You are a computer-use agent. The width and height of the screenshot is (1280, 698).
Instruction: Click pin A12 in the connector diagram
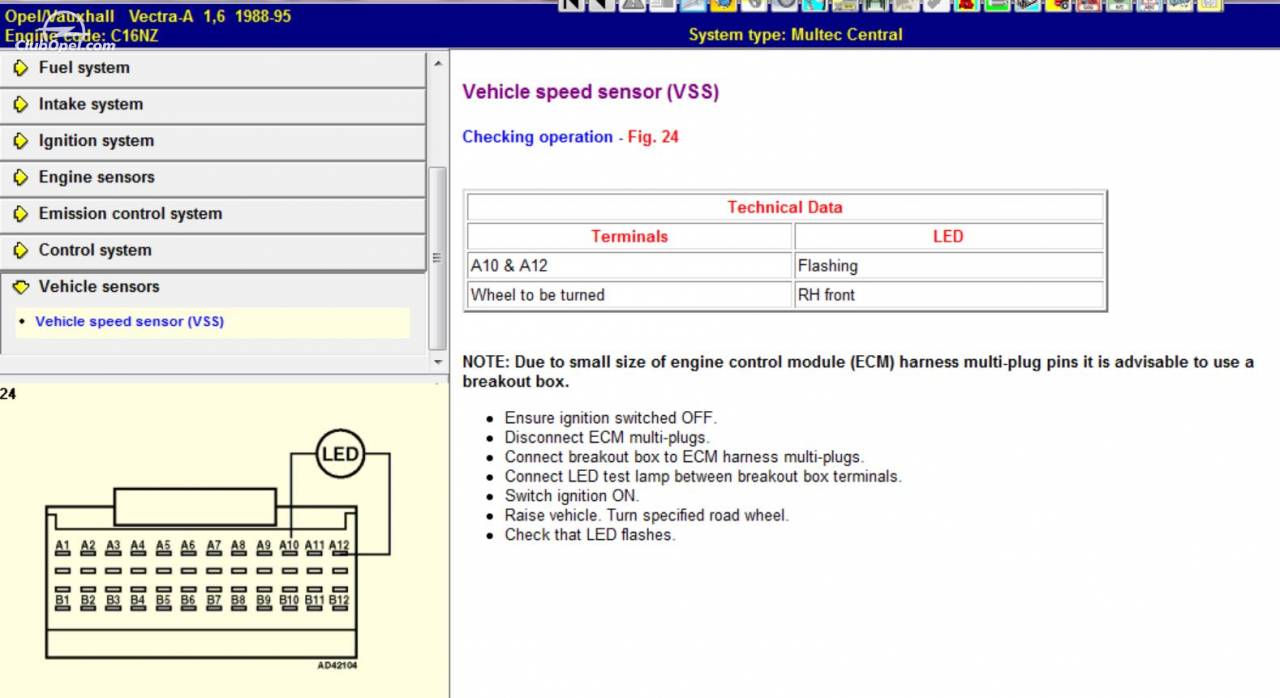(x=340, y=548)
